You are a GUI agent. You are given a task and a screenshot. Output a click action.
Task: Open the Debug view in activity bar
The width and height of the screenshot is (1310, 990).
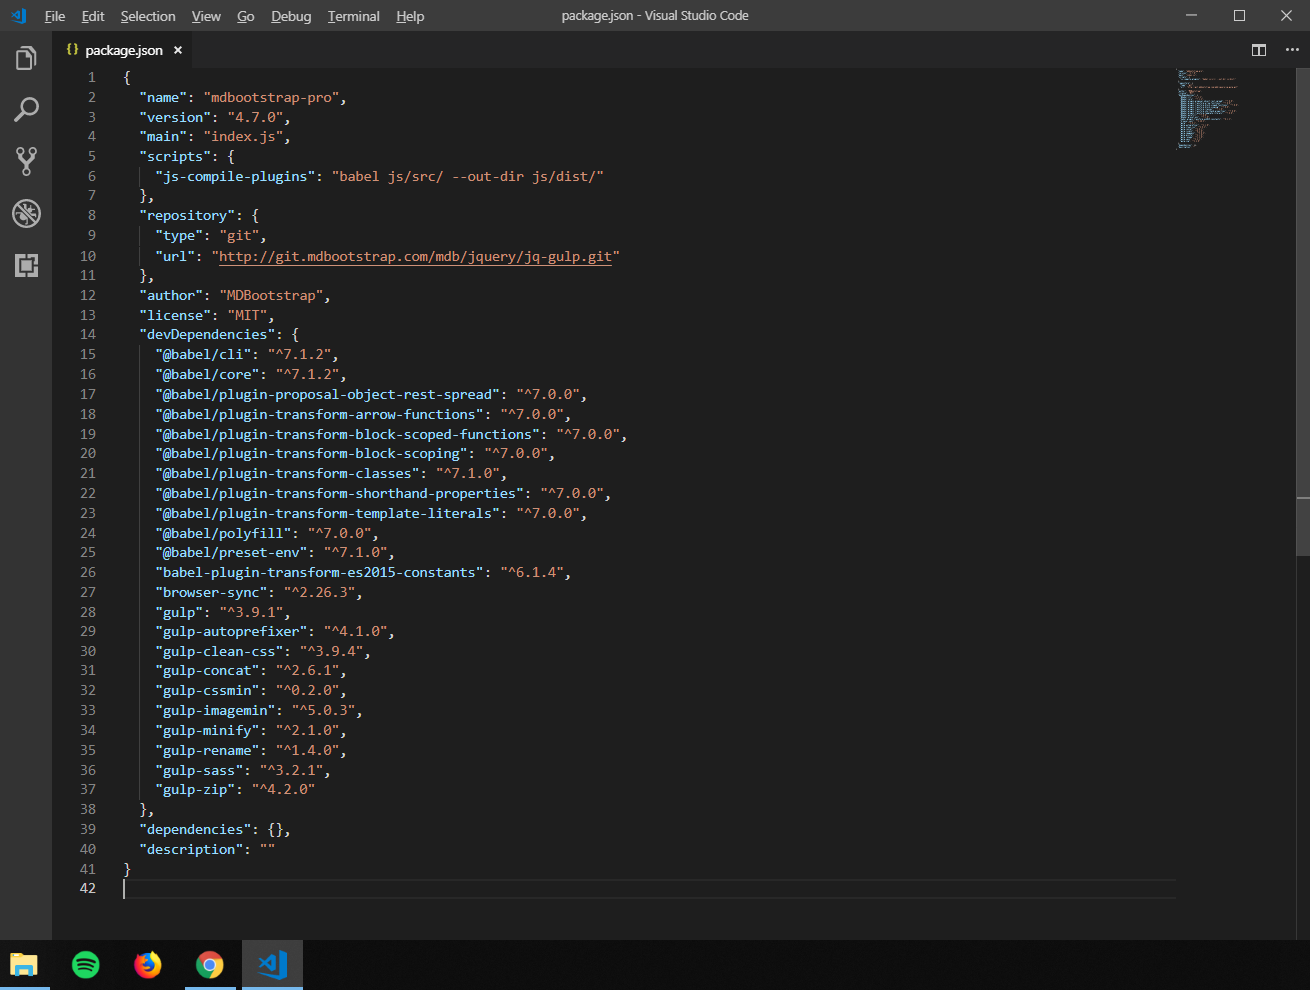(26, 213)
